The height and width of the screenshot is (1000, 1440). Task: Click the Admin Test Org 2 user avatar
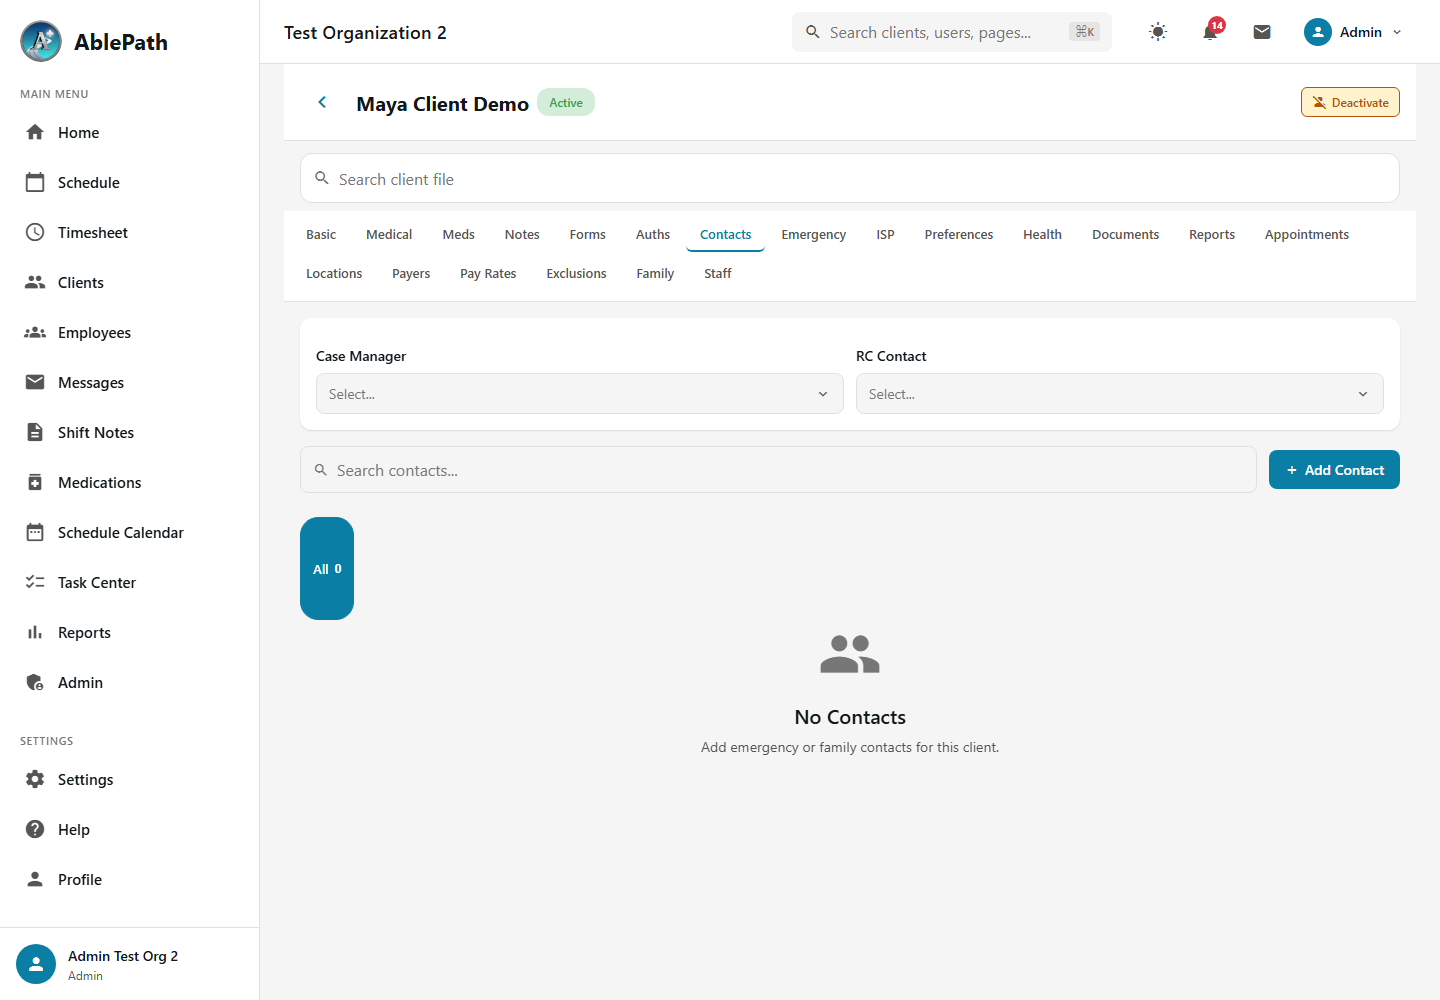36,964
